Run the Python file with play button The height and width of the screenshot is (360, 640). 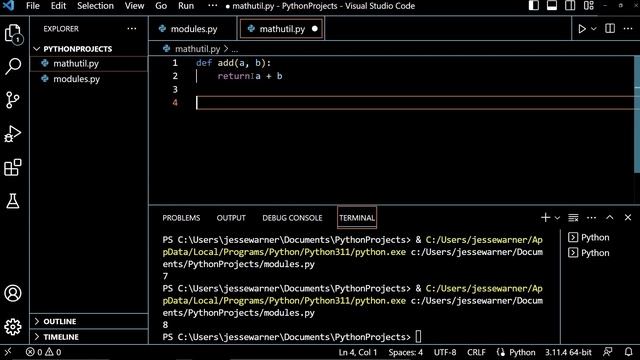(582, 29)
